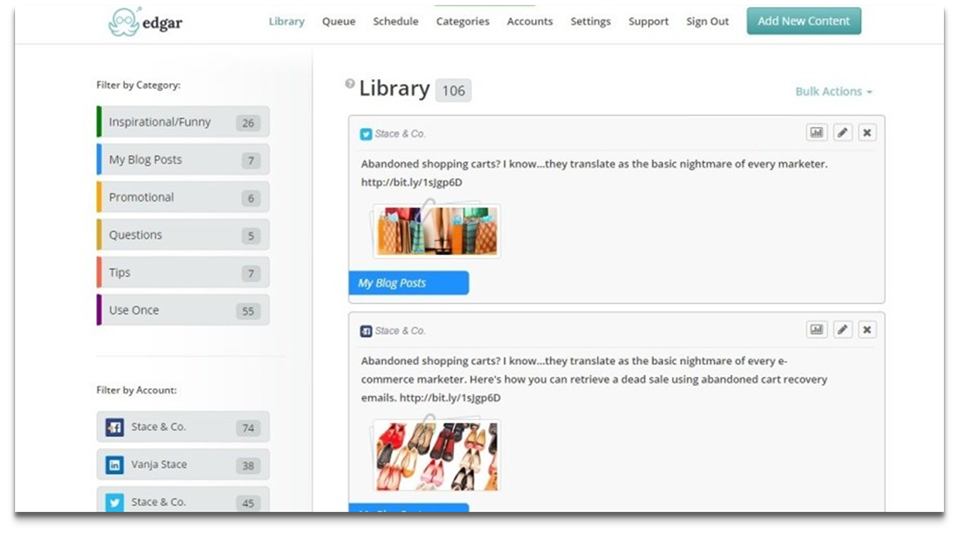Edit the Twitter post with pencil icon

[842, 133]
